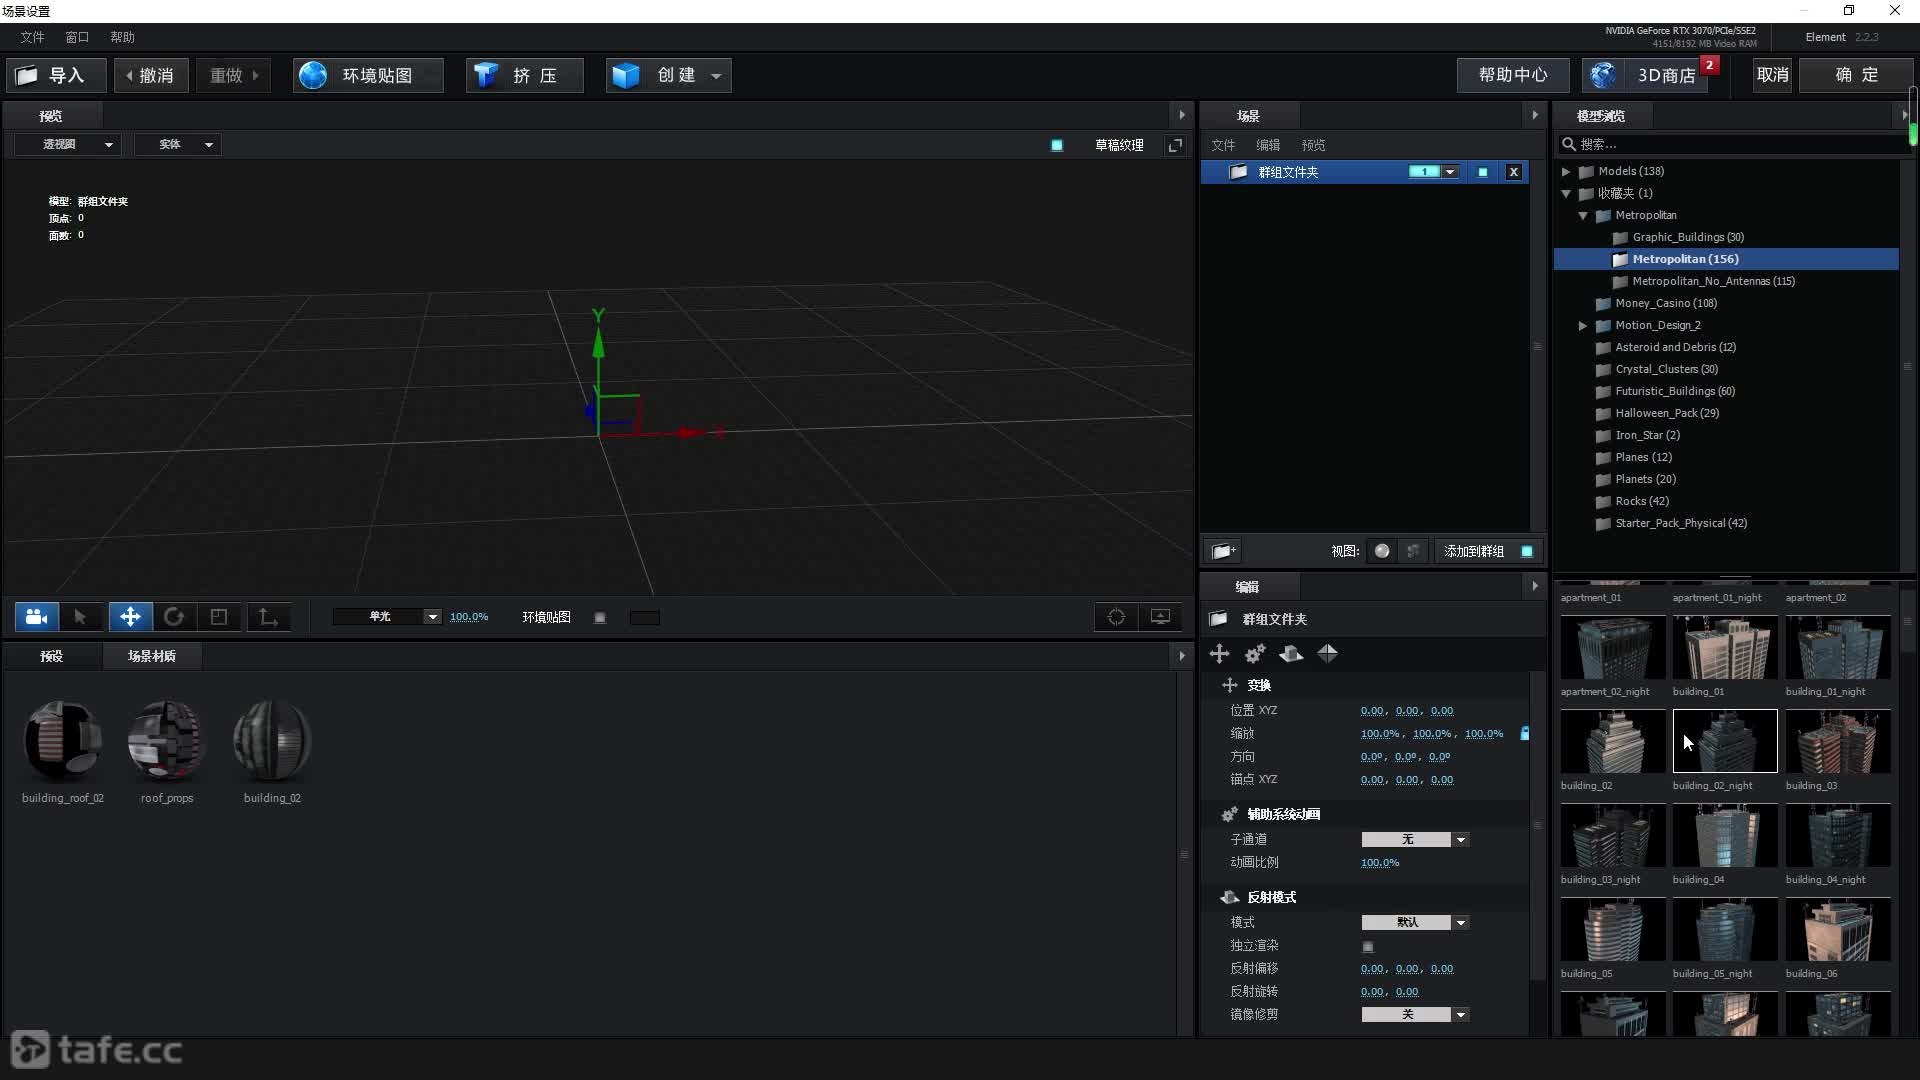
Task: Choose the building_02_night model thumbnail
Action: point(1725,741)
